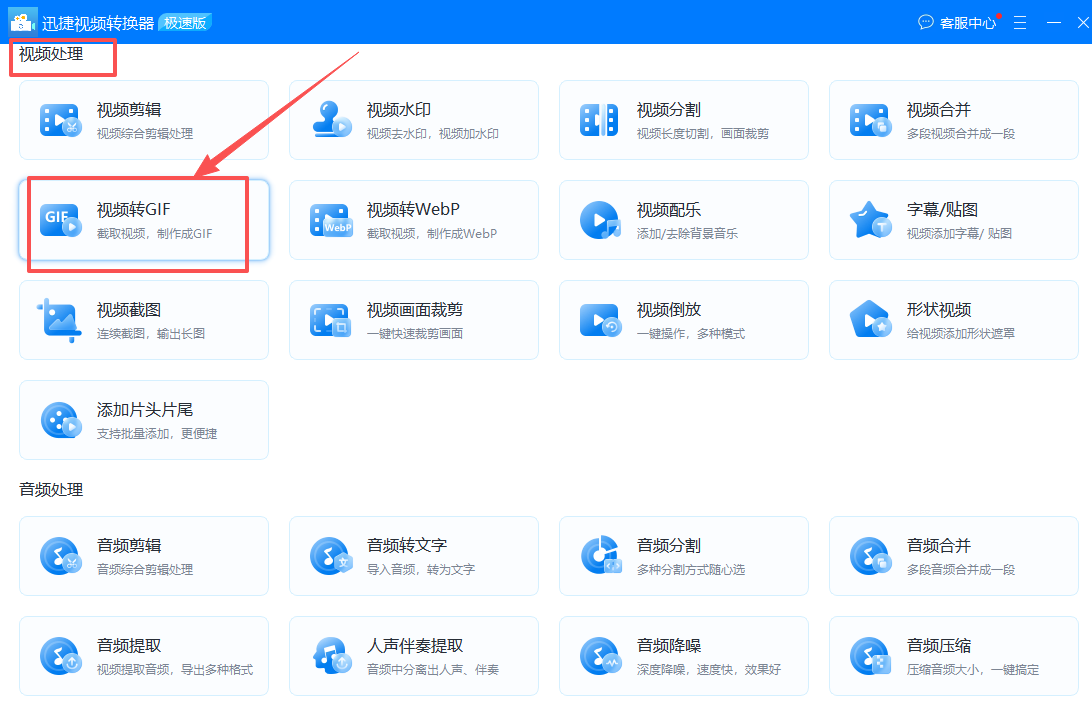1092x712 pixels.
Task: Click the 视频截图 screenshot icon
Action: pos(60,320)
